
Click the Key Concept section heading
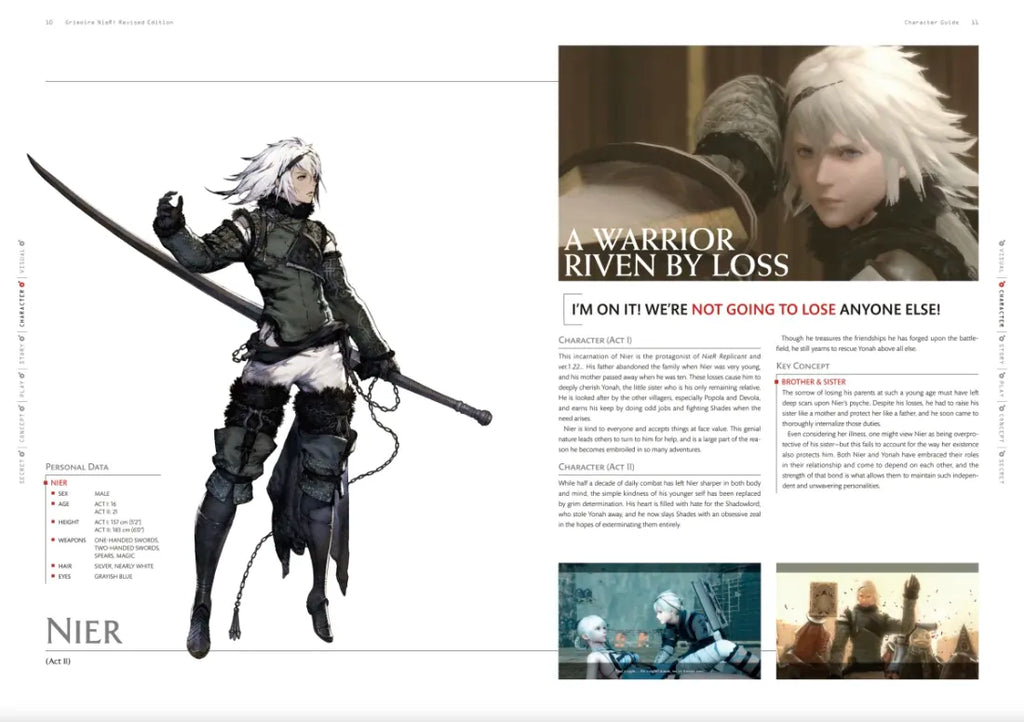click(x=807, y=365)
